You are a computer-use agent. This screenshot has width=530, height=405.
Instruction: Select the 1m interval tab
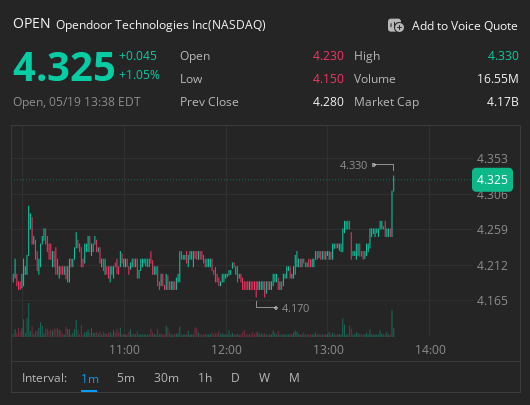(90, 378)
